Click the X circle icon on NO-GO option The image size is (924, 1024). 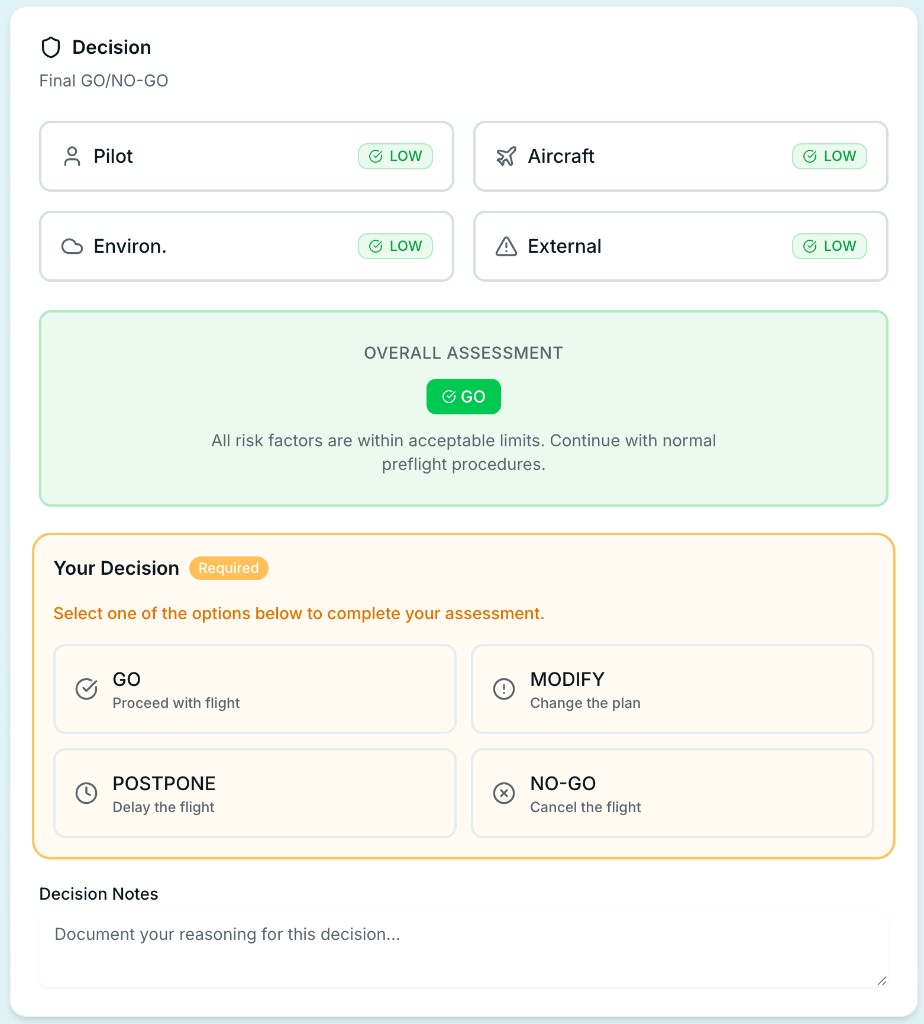pyautogui.click(x=503, y=793)
